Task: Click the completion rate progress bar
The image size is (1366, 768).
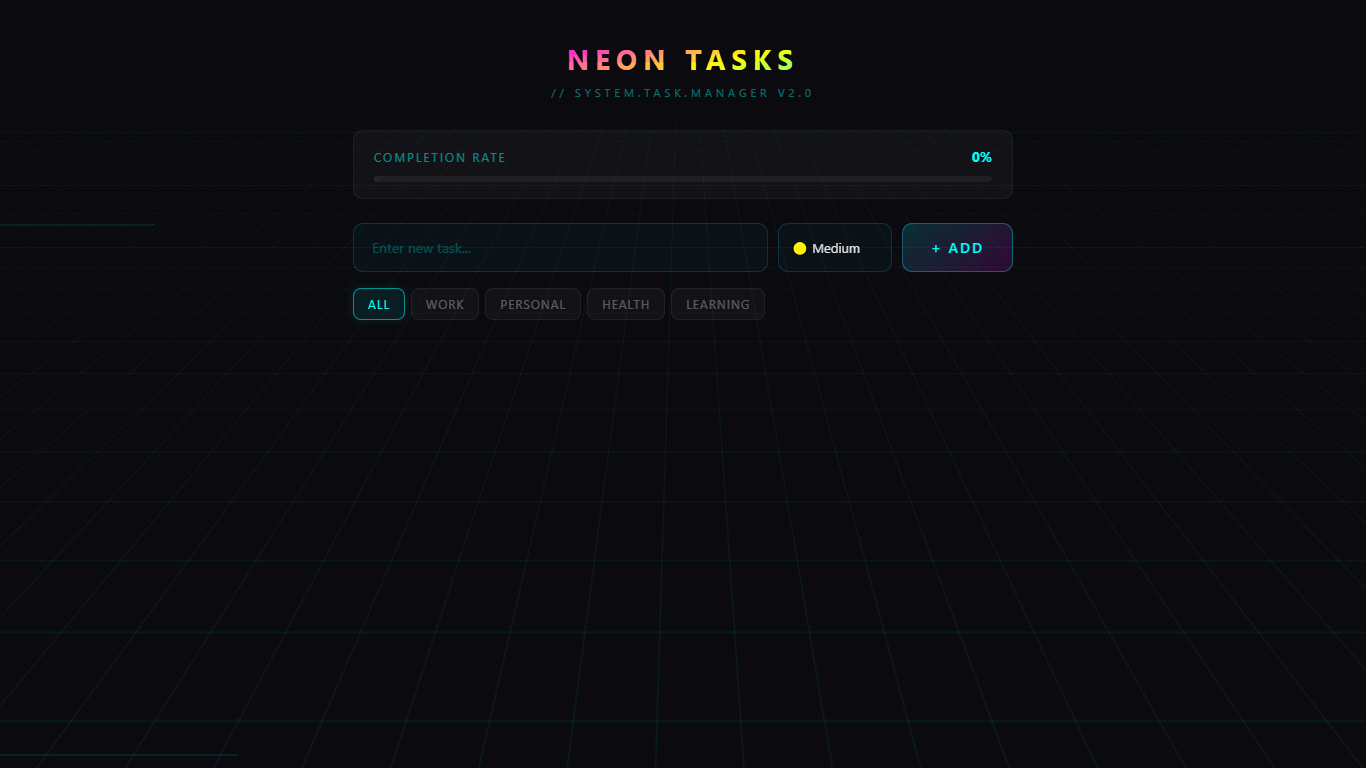Action: click(x=683, y=179)
